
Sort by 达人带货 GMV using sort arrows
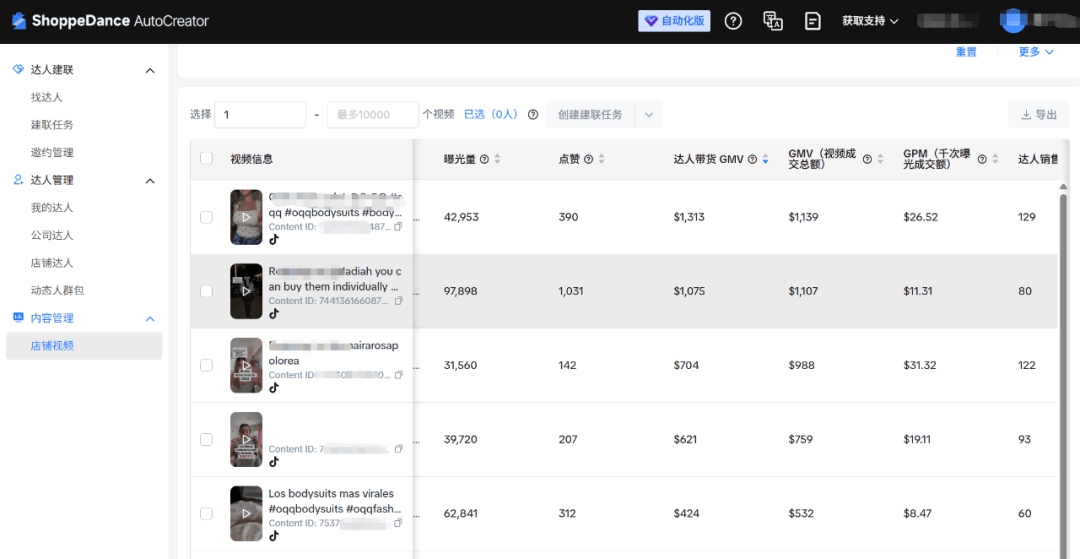pos(765,159)
